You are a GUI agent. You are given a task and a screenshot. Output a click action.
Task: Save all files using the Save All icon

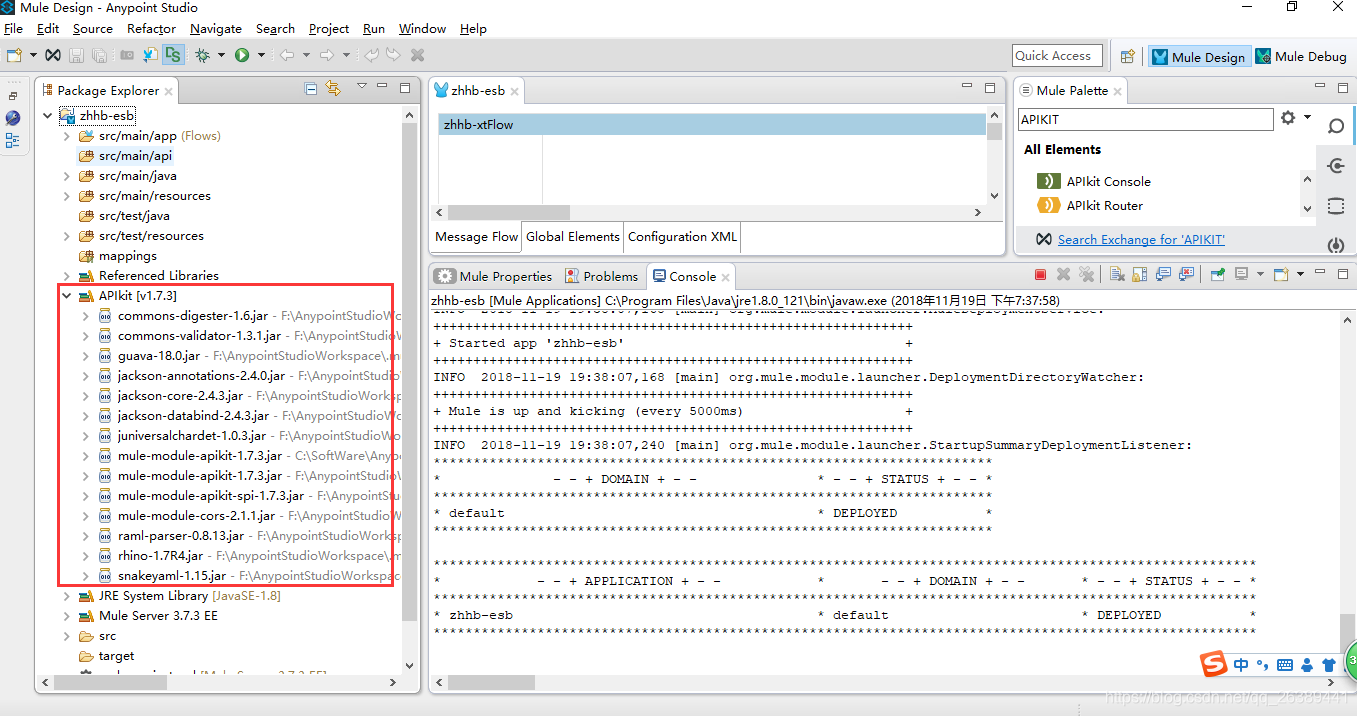click(x=98, y=55)
